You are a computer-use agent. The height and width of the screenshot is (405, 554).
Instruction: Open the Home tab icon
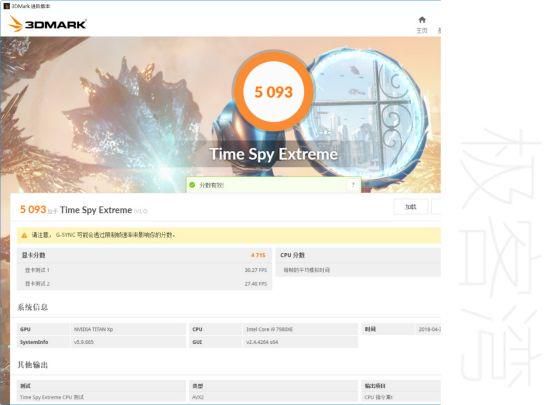pyautogui.click(x=422, y=20)
